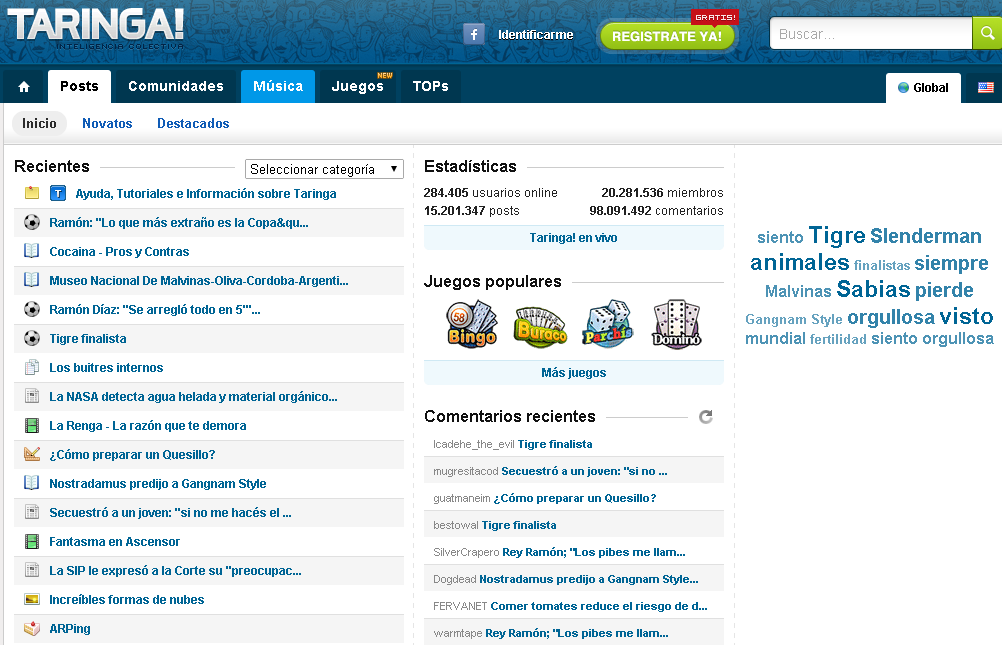Open post La NASA detecta agua helada
The height and width of the screenshot is (645, 1002).
click(x=193, y=396)
